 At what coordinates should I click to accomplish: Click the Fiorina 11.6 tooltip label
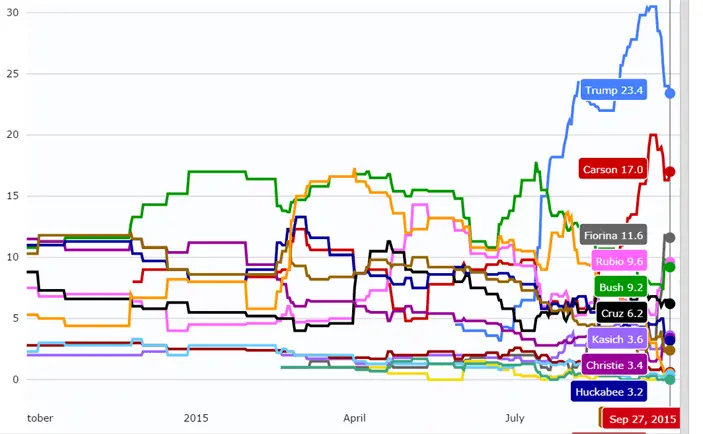(x=613, y=235)
